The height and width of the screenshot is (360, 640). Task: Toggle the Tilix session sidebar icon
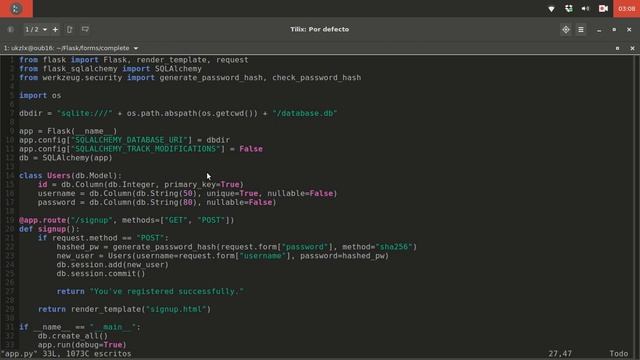(11, 29)
